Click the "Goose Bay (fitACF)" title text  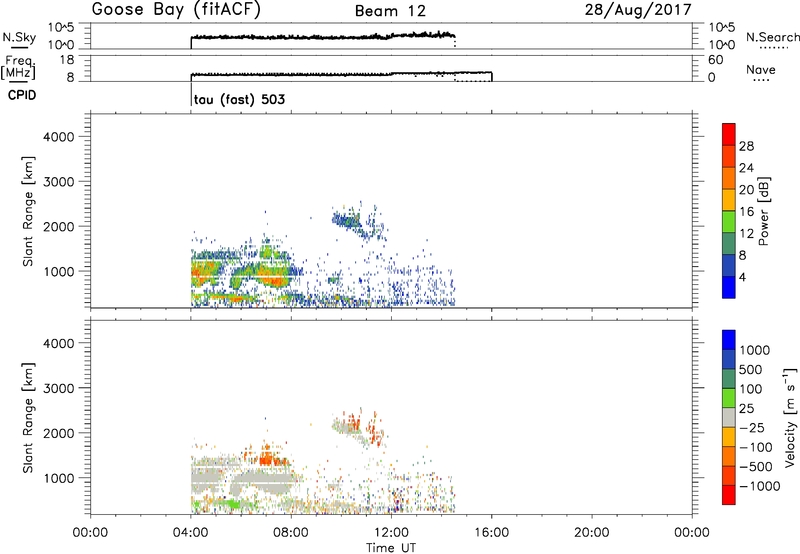point(176,10)
